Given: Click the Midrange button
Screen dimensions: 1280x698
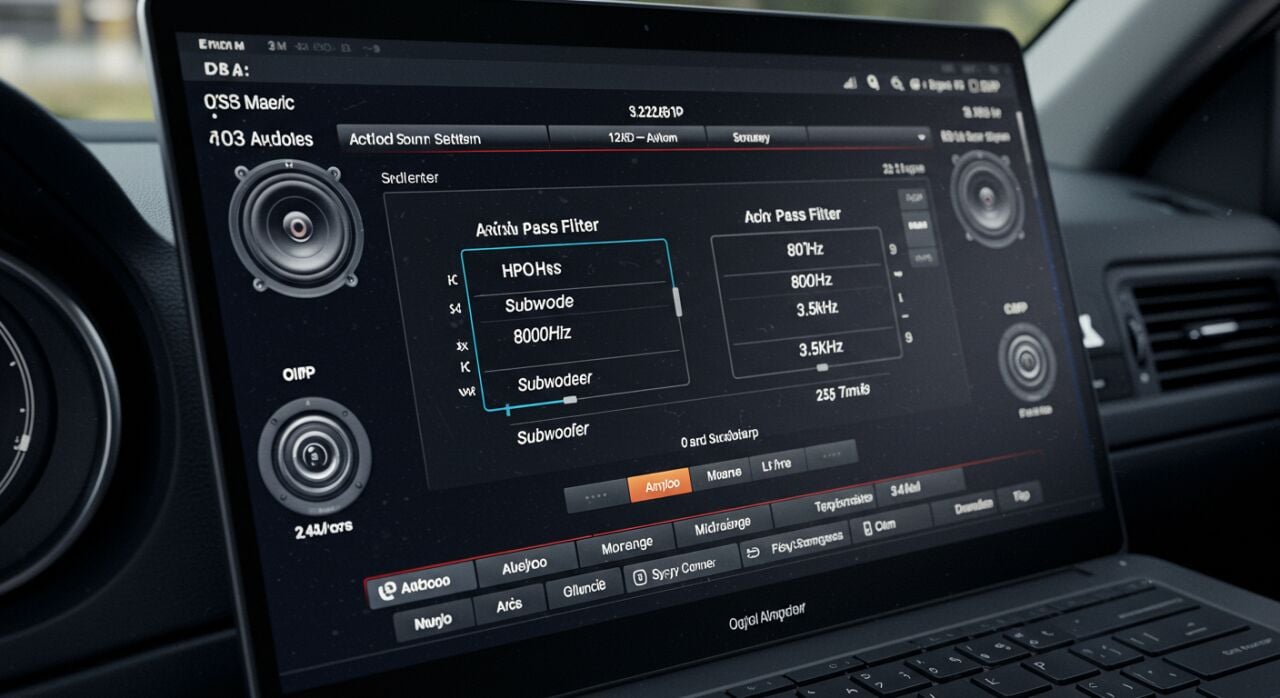Looking at the screenshot, I should [726, 525].
